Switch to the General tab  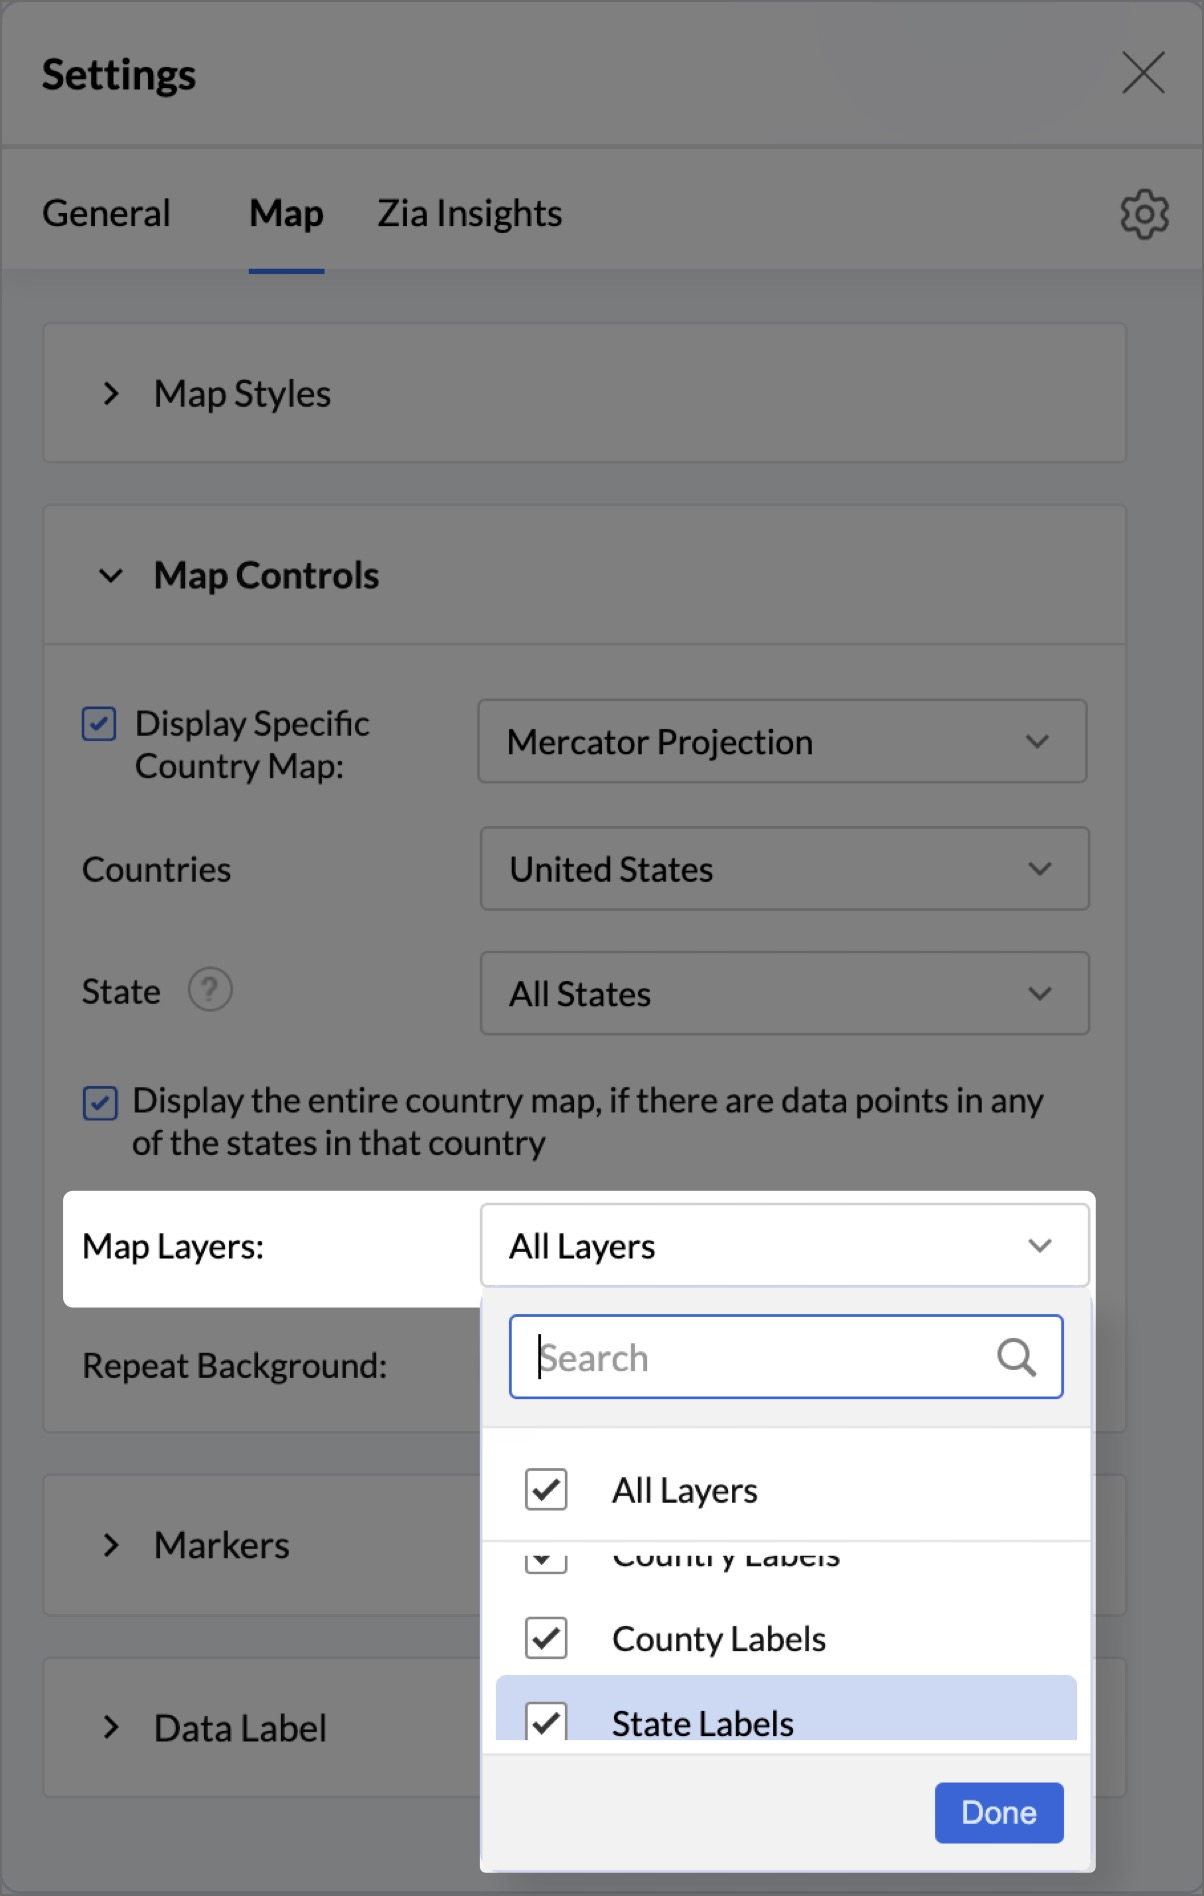(x=106, y=214)
